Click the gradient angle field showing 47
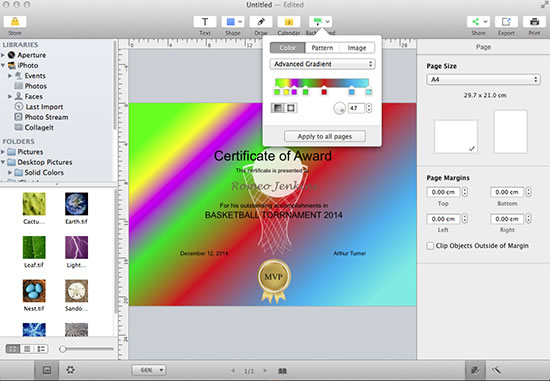 tap(356, 108)
